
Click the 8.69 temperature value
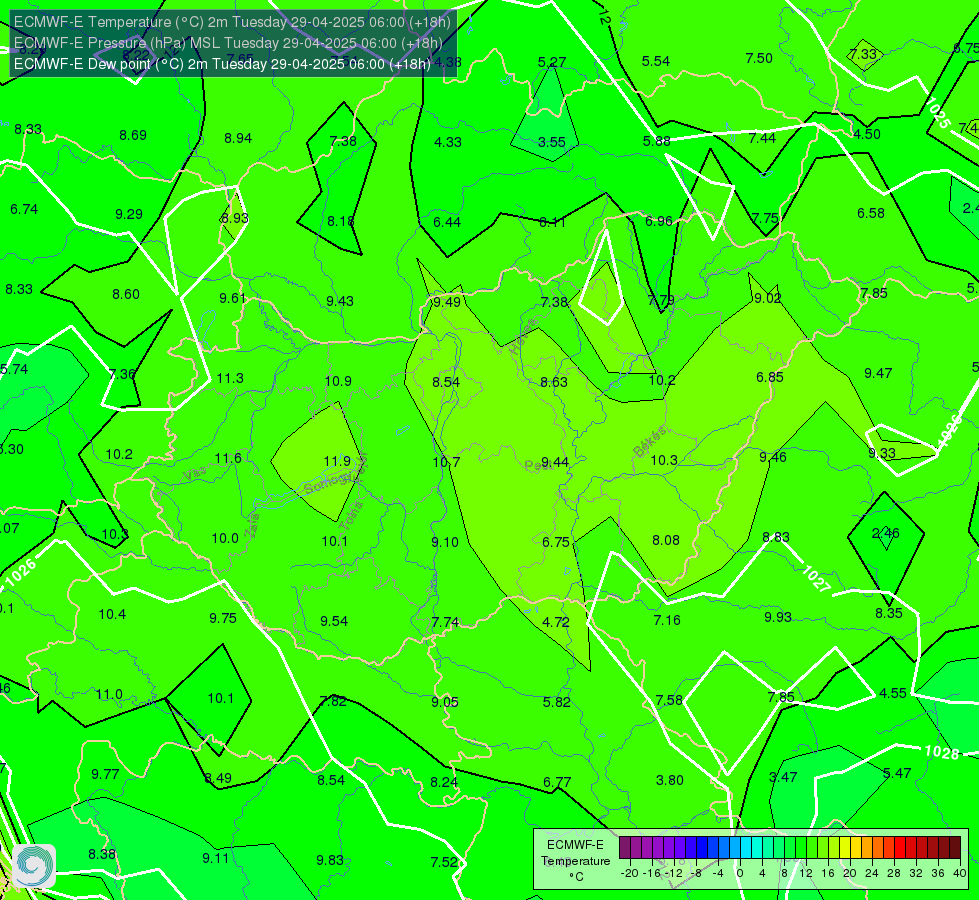point(133,136)
